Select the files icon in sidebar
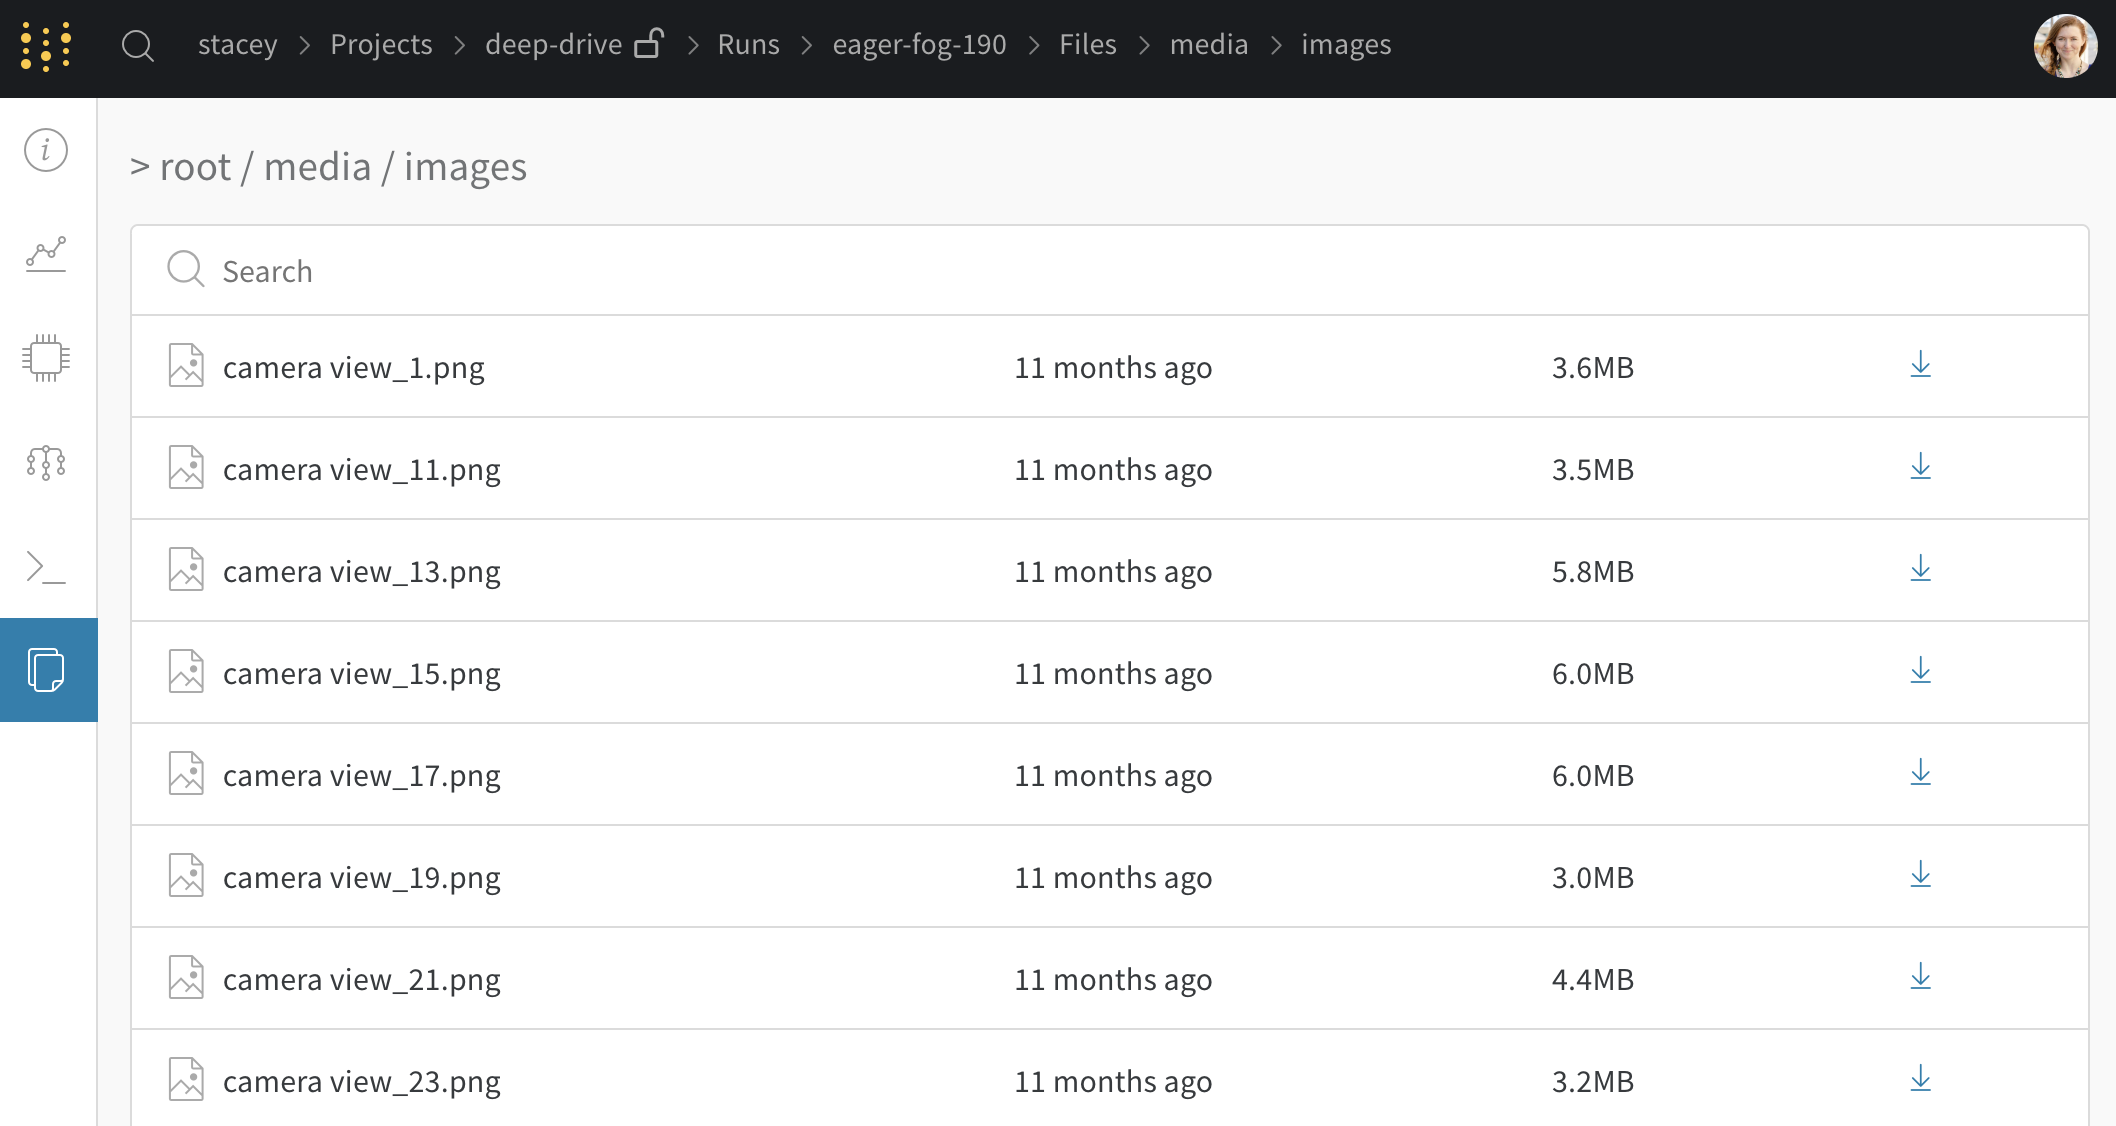The height and width of the screenshot is (1126, 2116). point(46,670)
